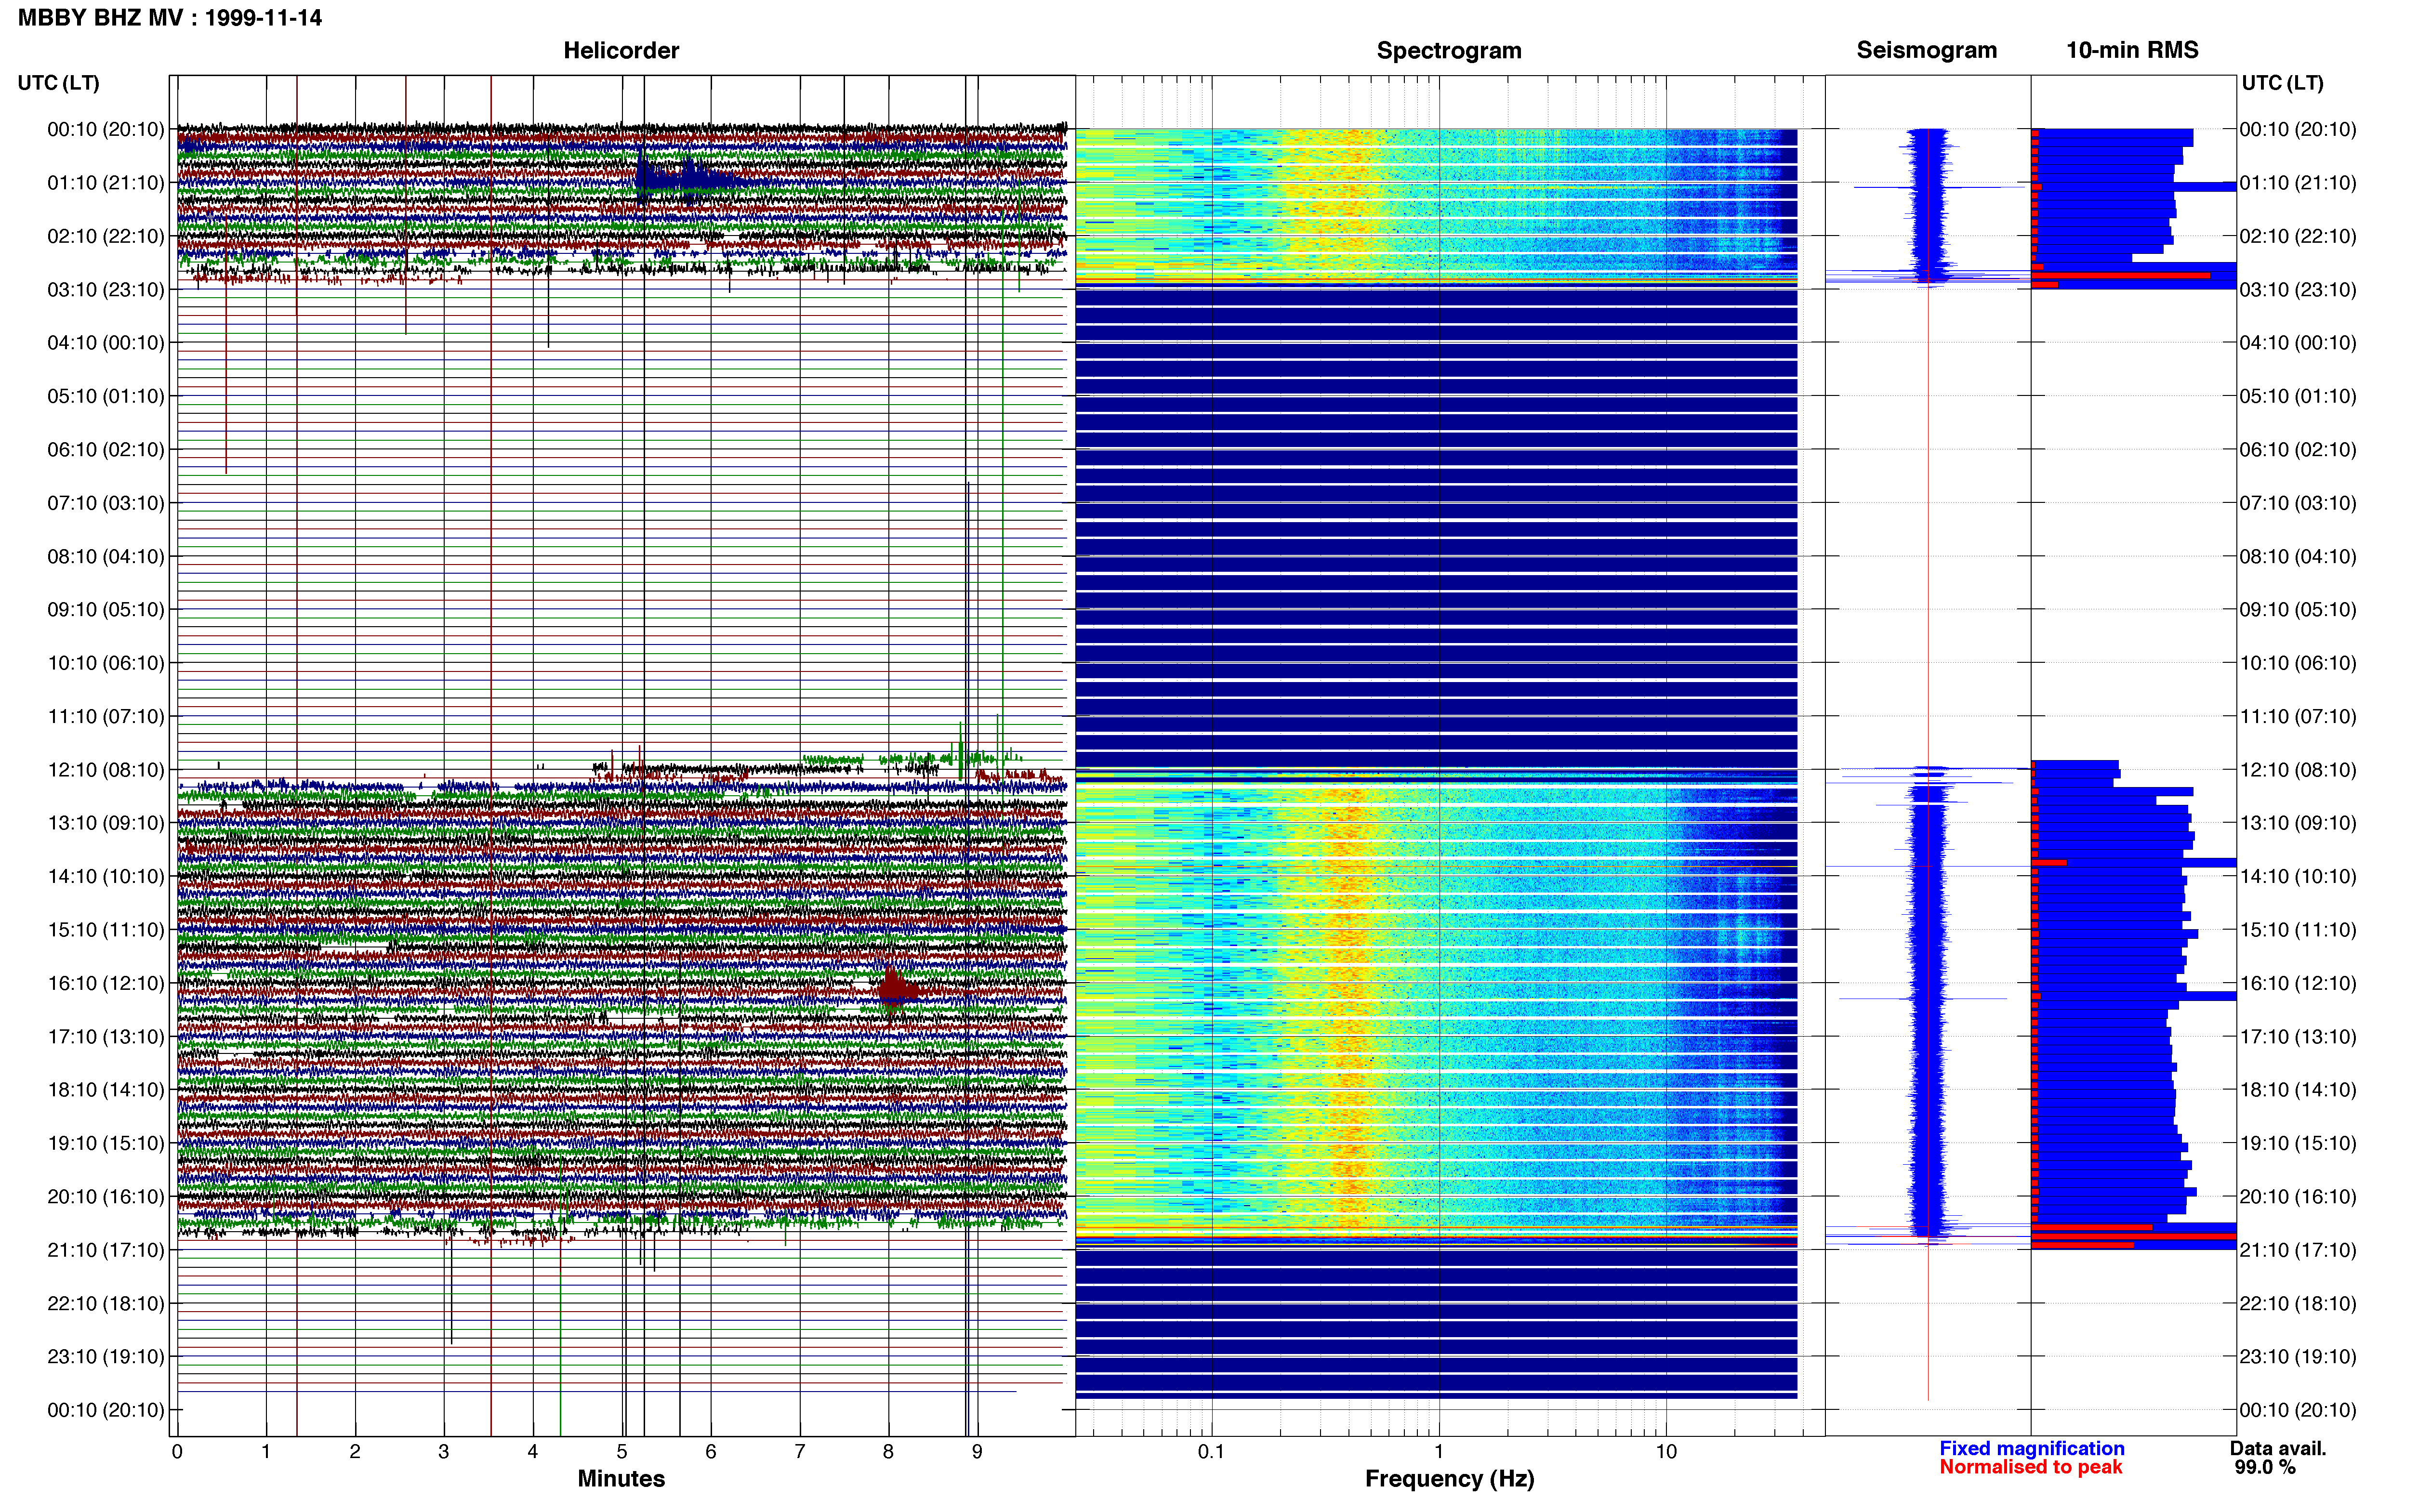Select the 'Spectrogram' panel heading
The height and width of the screenshot is (1512, 2418).
point(1449,50)
